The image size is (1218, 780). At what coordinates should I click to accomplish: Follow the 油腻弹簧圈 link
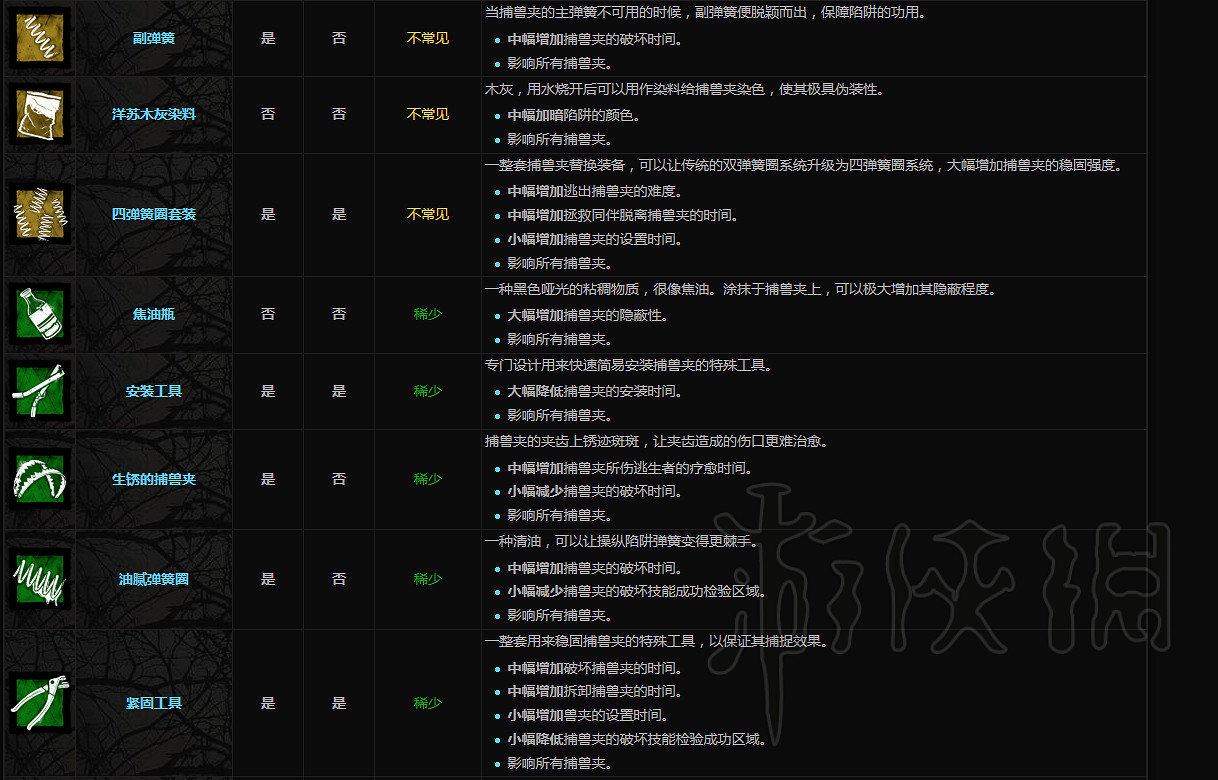154,579
